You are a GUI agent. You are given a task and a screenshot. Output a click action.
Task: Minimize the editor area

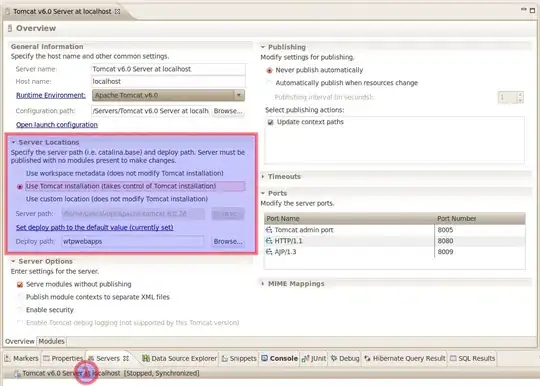523,10
